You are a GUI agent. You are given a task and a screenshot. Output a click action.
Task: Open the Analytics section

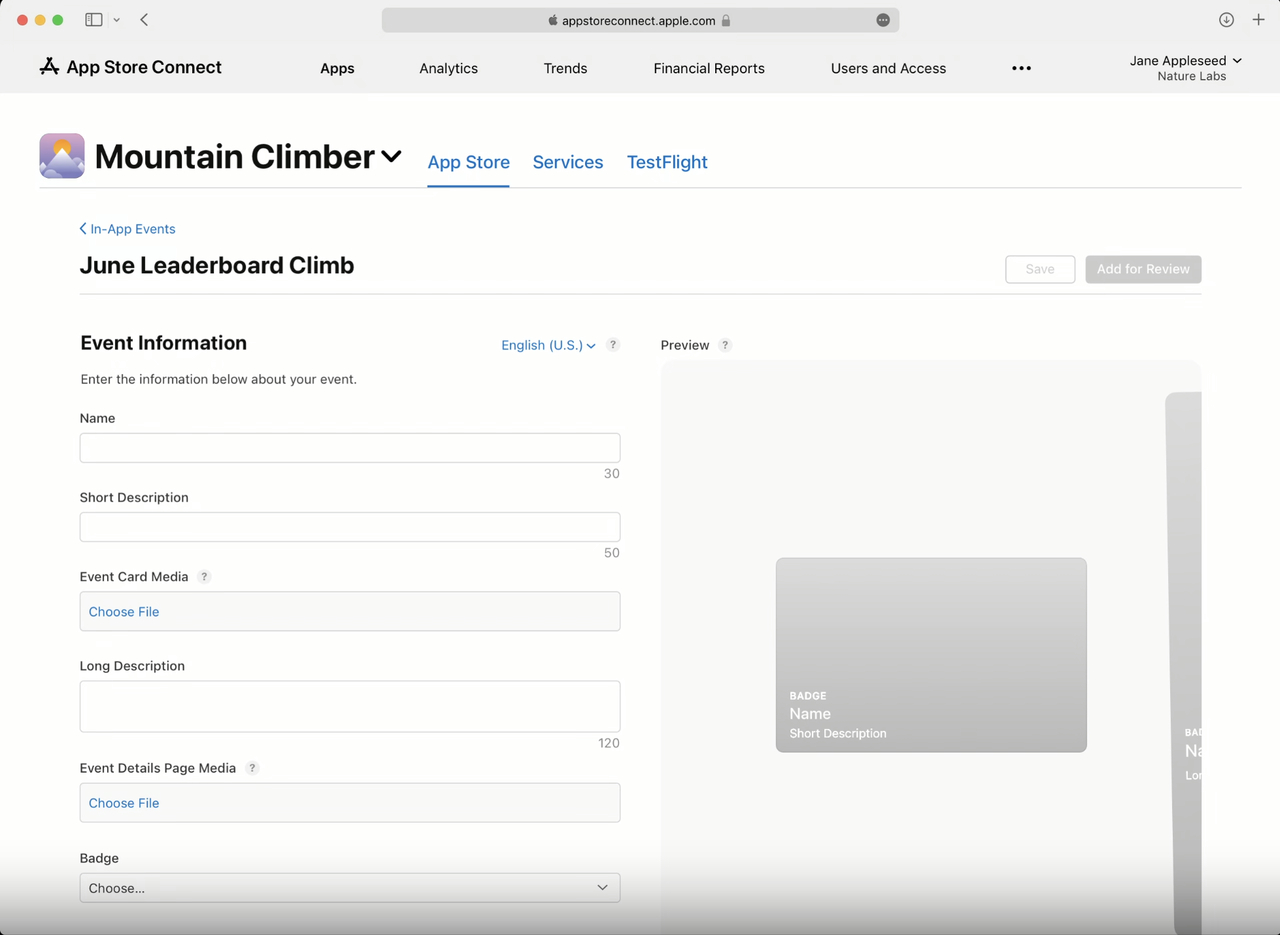448,68
